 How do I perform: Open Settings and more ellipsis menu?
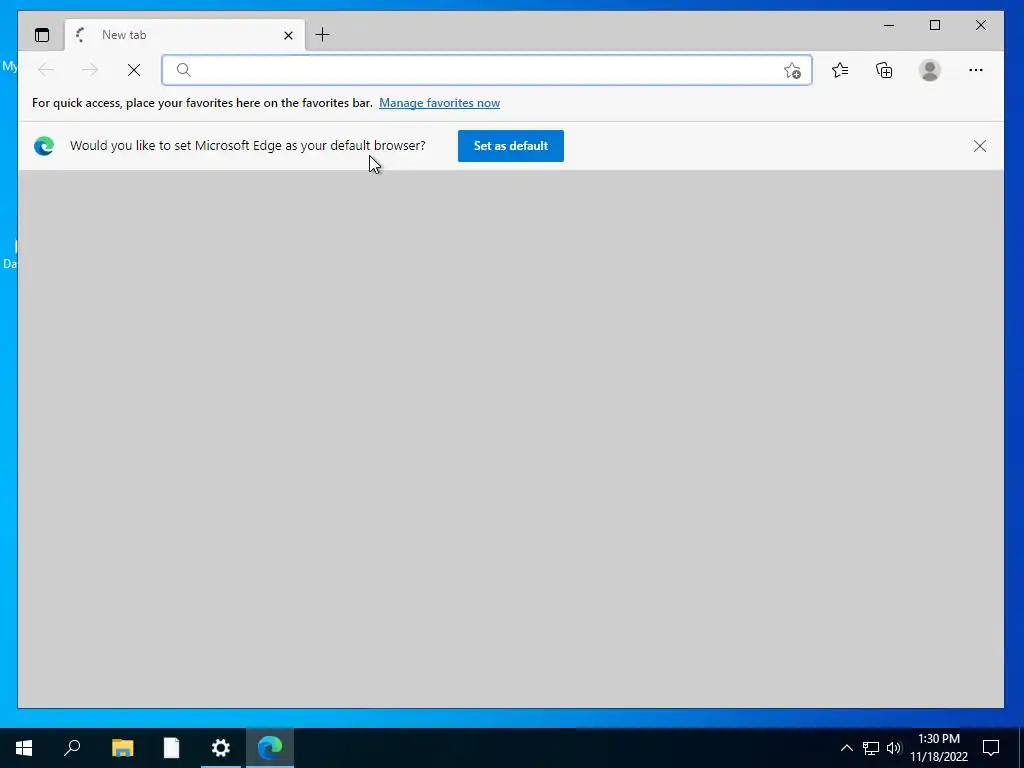click(x=976, y=70)
